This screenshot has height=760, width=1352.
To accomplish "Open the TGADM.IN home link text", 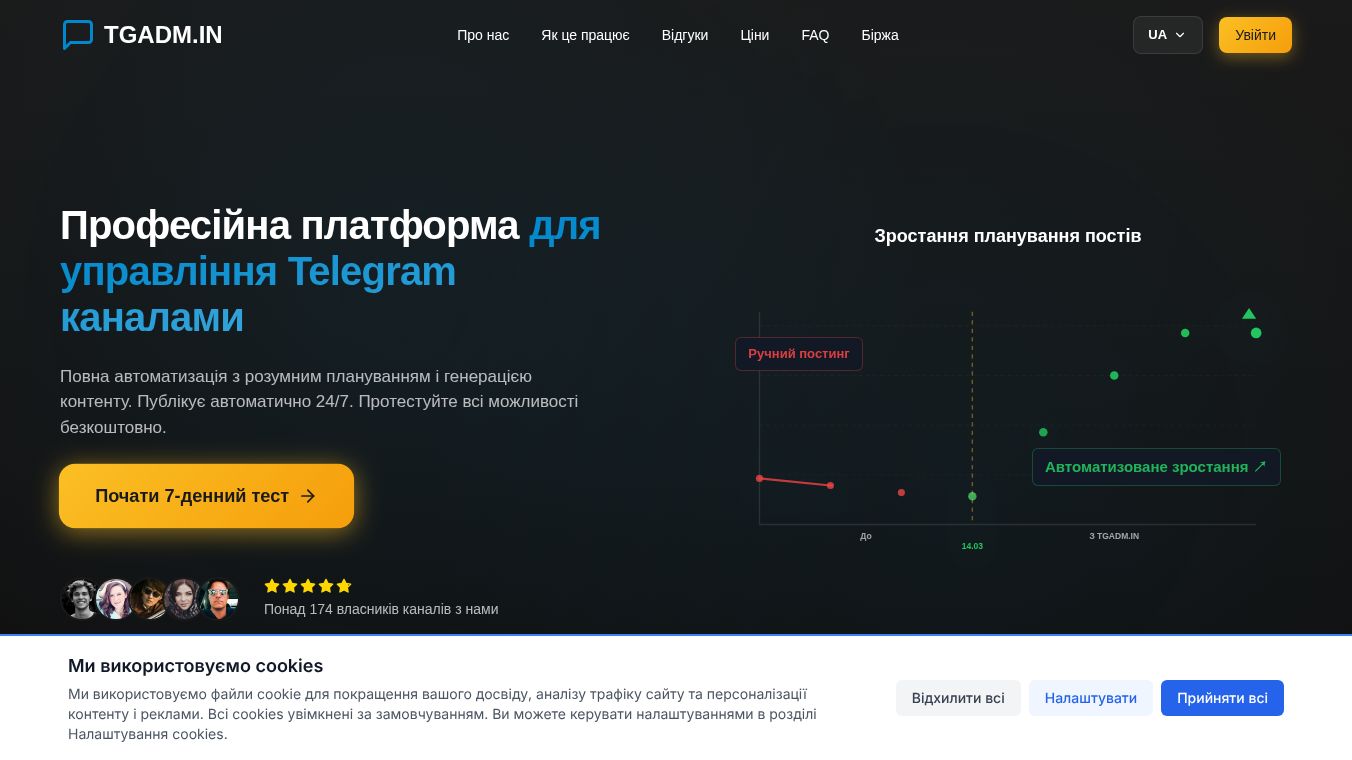I will pyautogui.click(x=163, y=35).
